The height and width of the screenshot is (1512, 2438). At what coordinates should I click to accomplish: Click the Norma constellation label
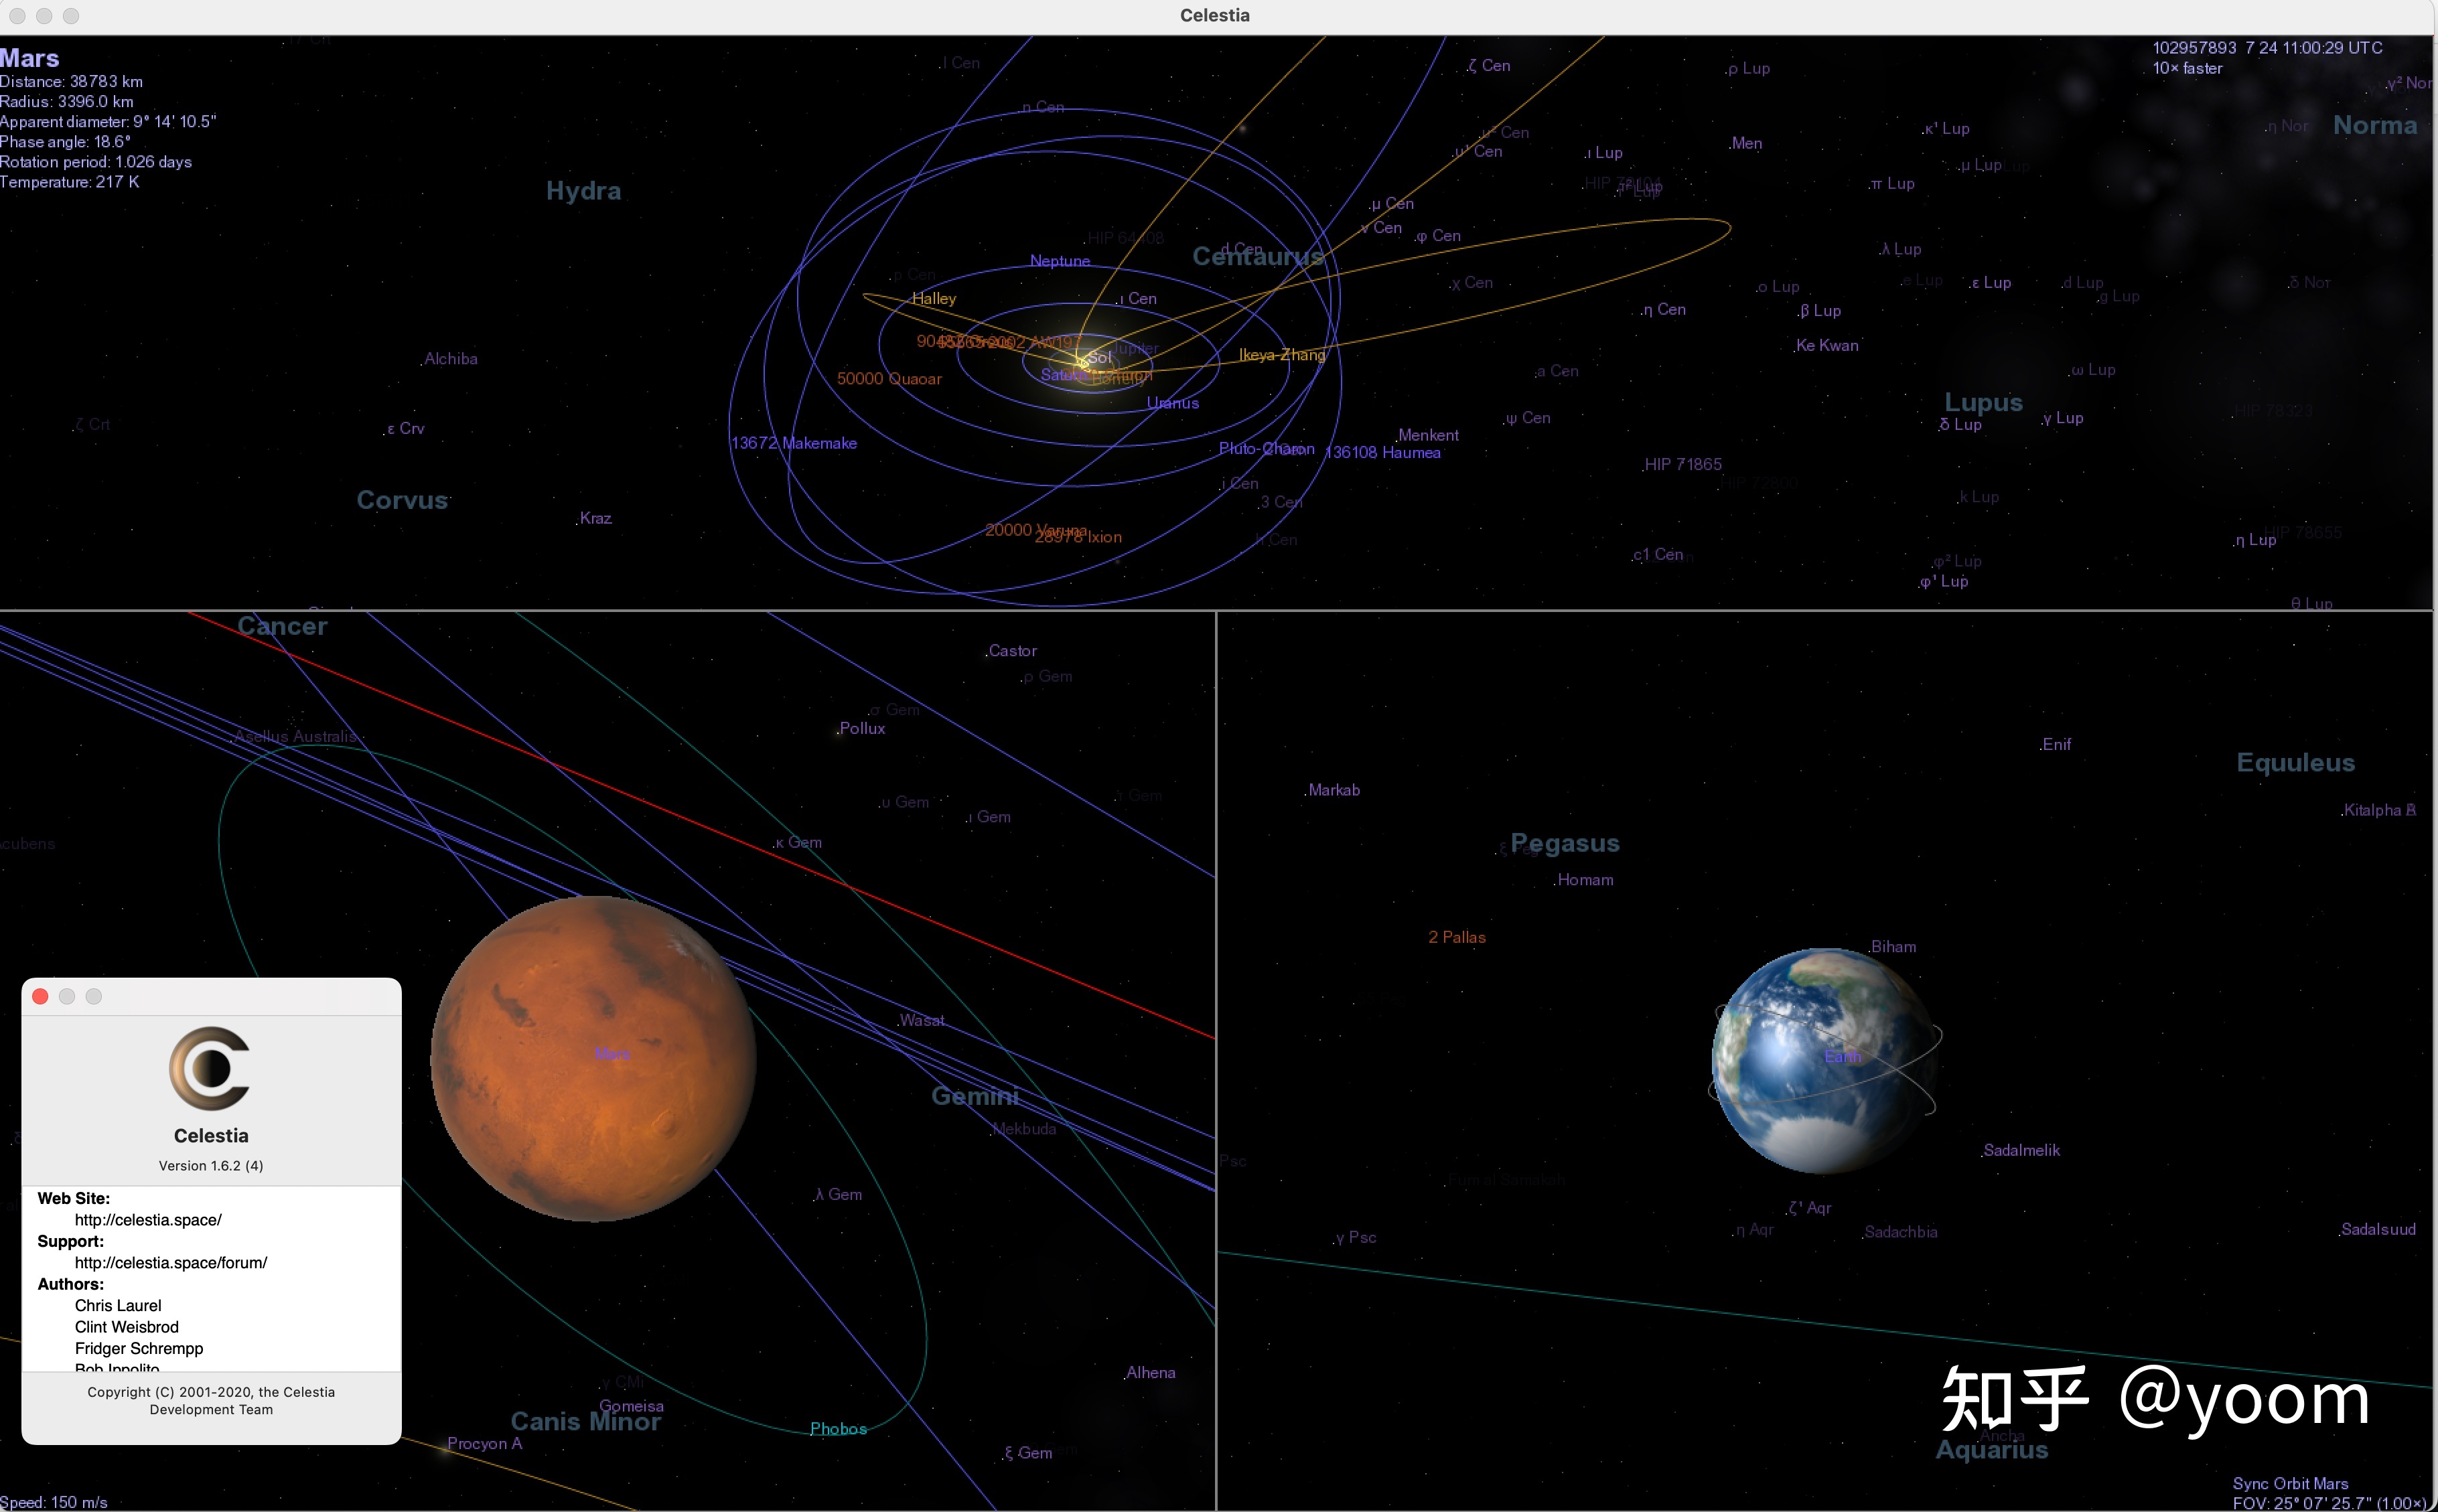pyautogui.click(x=2375, y=126)
